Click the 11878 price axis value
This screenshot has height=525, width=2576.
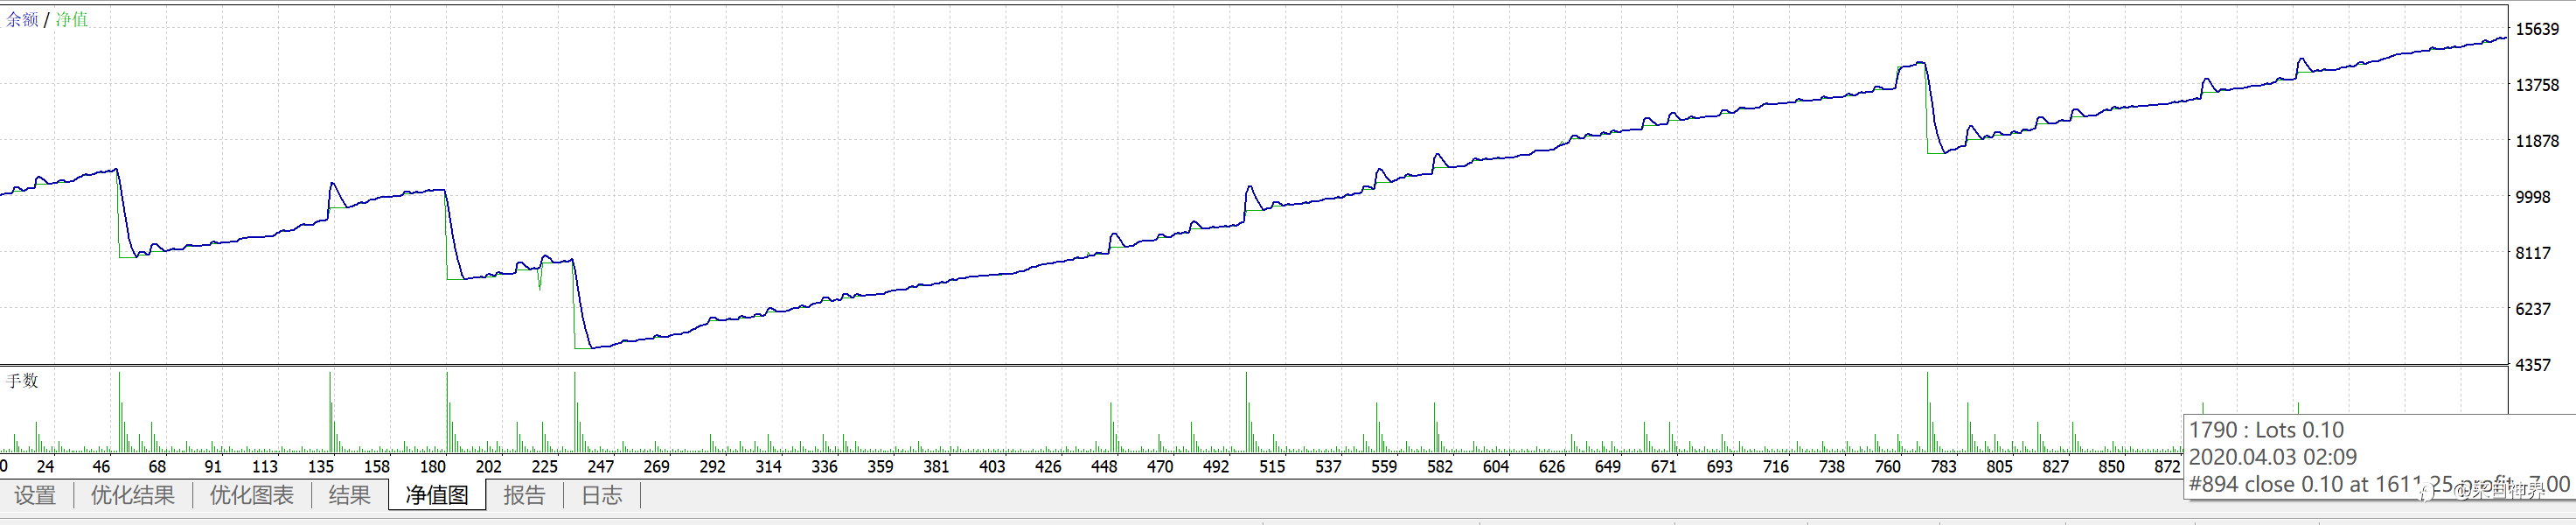(2537, 141)
